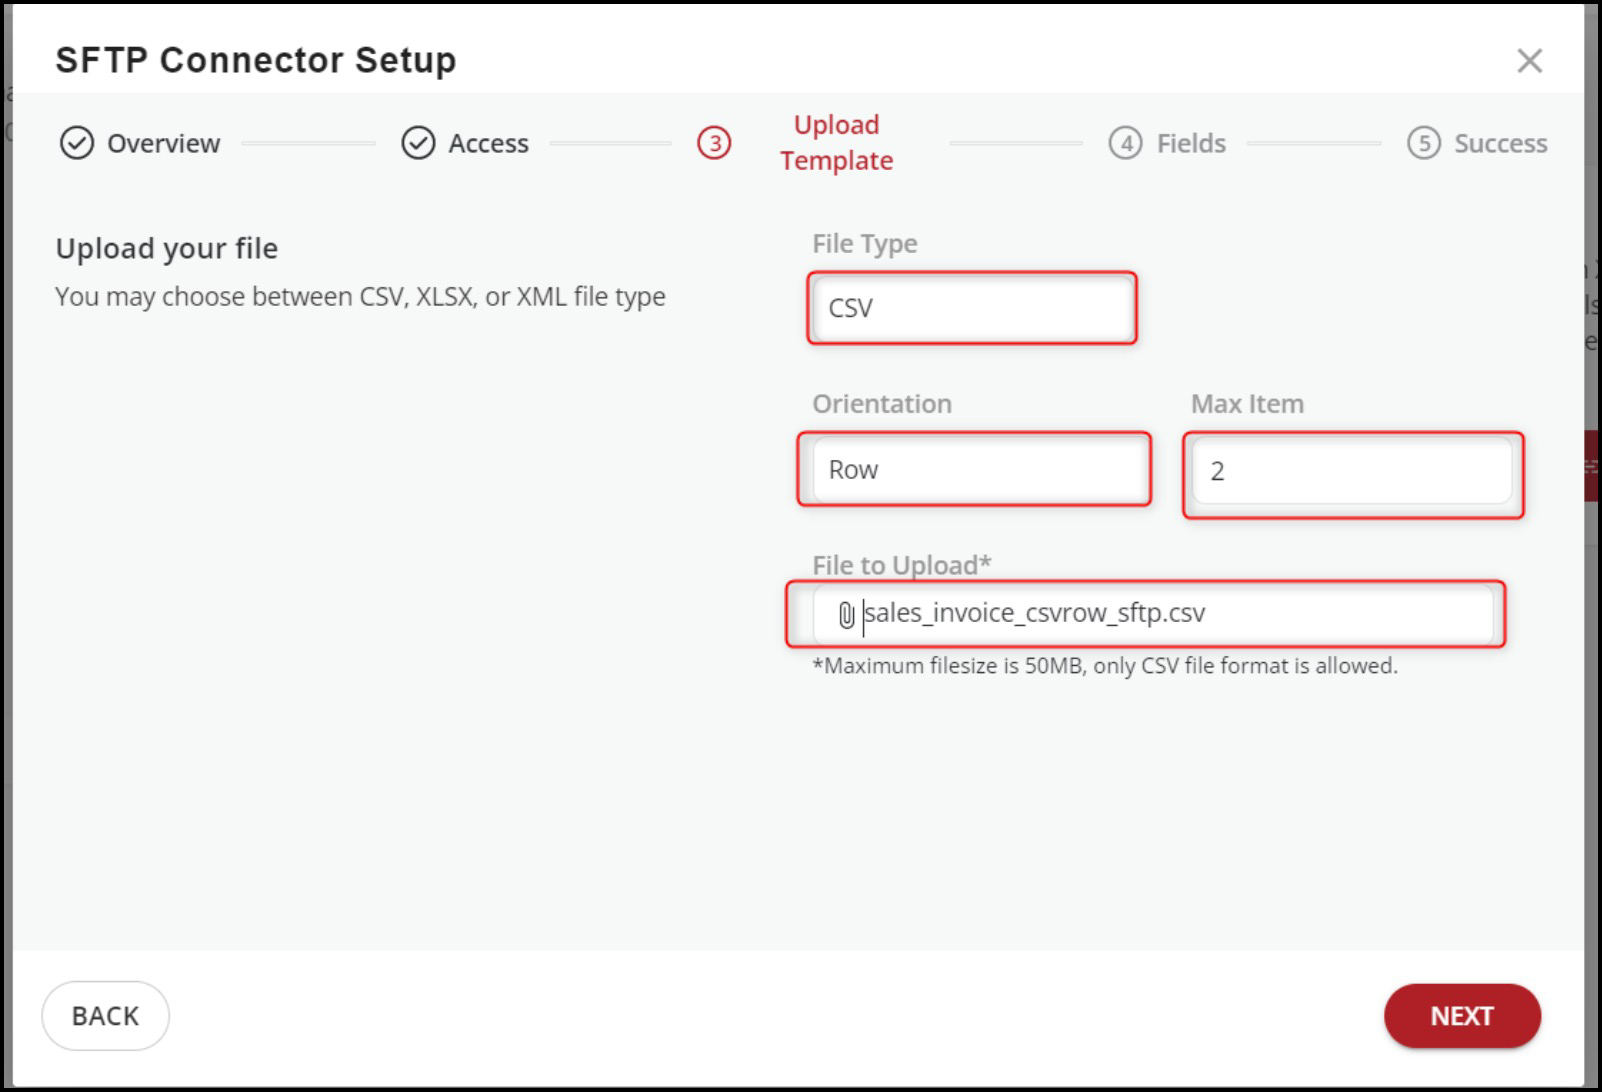The height and width of the screenshot is (1092, 1602).
Task: Click the Max Item input field
Action: click(1352, 471)
